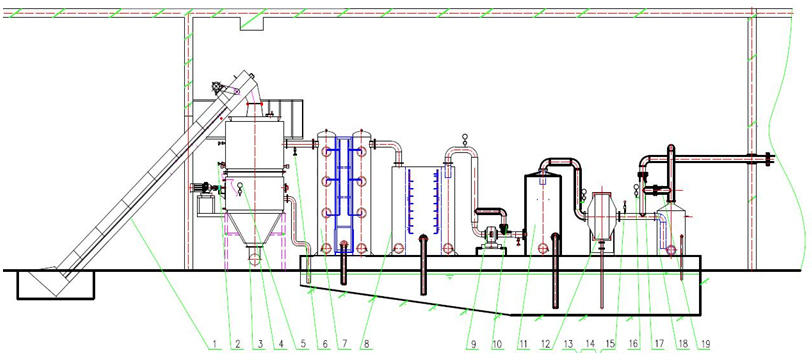Click the callout number 17 label

click(659, 344)
